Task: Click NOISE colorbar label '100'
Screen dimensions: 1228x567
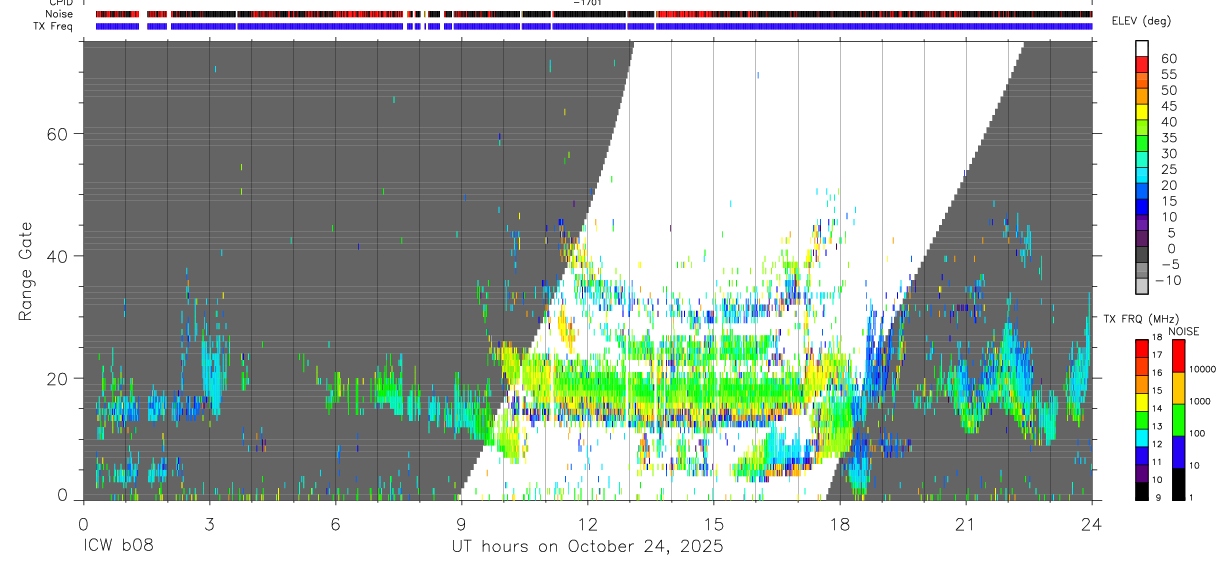Action: [1197, 433]
